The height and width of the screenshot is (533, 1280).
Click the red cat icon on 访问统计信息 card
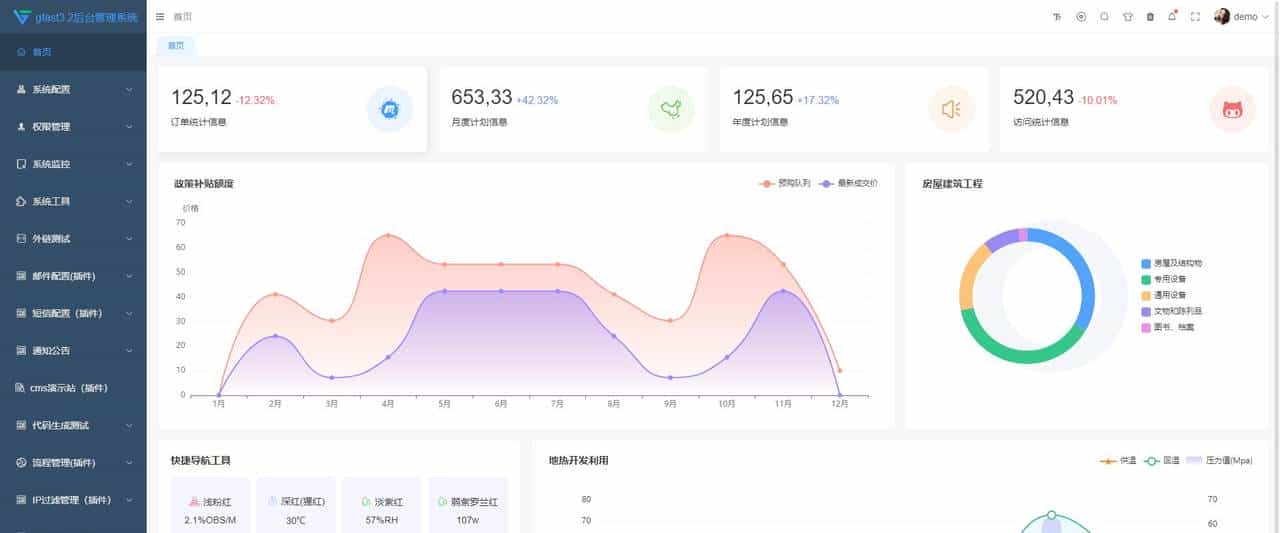click(x=1233, y=109)
